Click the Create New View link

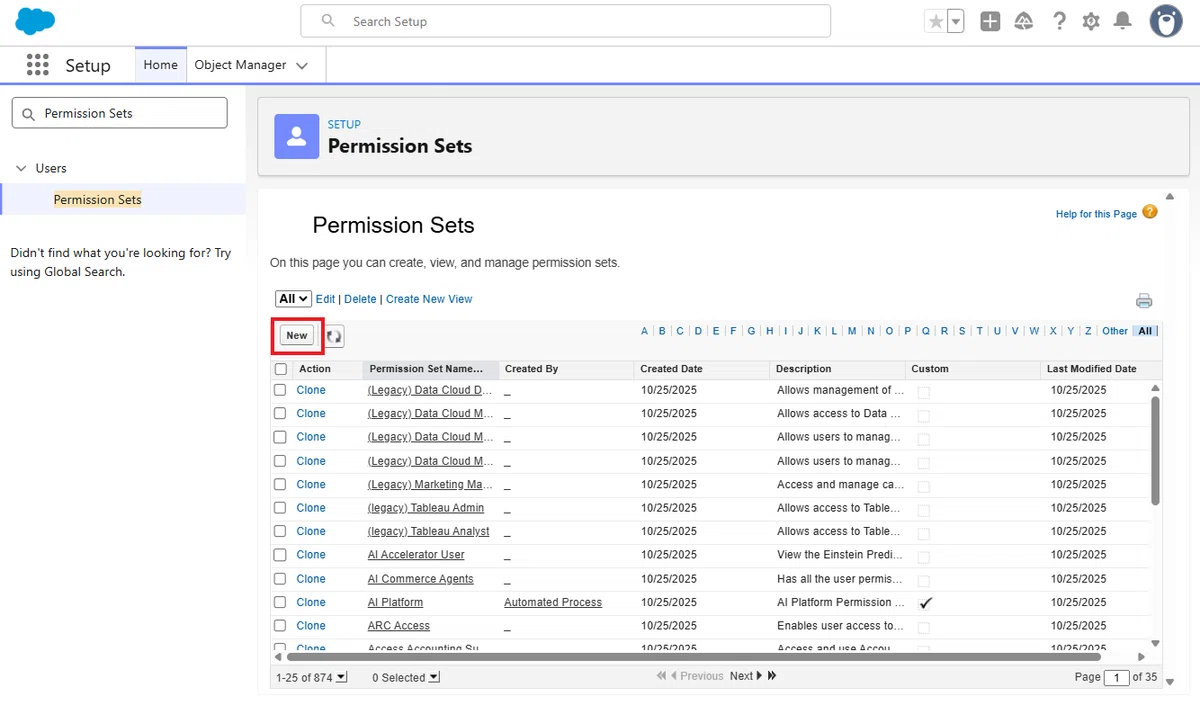point(429,299)
